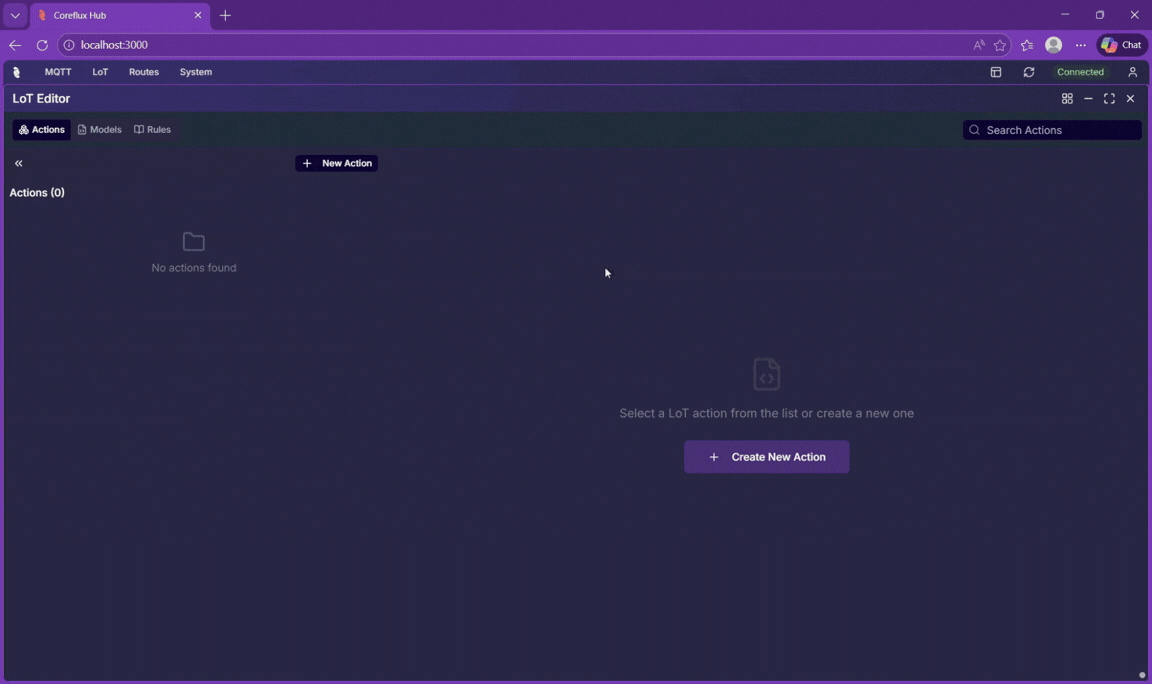Image resolution: width=1152 pixels, height=684 pixels.
Task: Click the magnifier icon in Search Actions field
Action: pyautogui.click(x=974, y=130)
